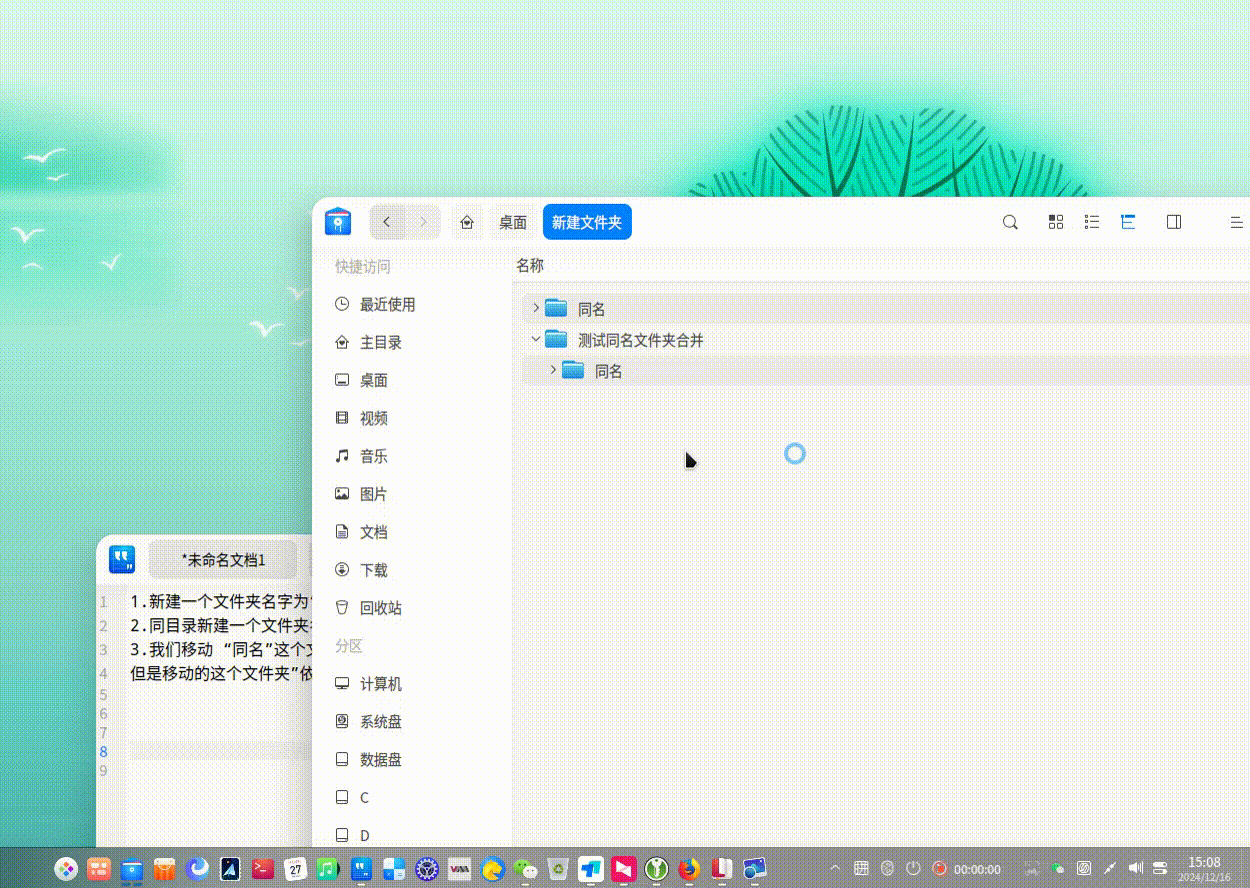The image size is (1250, 888).
Task: Open the terminal dock icon
Action: (x=263, y=869)
